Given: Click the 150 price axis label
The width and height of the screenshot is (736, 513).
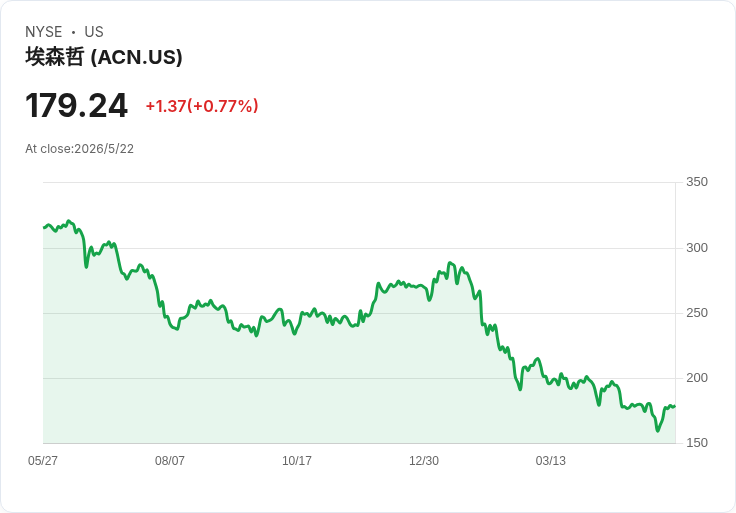Looking at the screenshot, I should (697, 443).
